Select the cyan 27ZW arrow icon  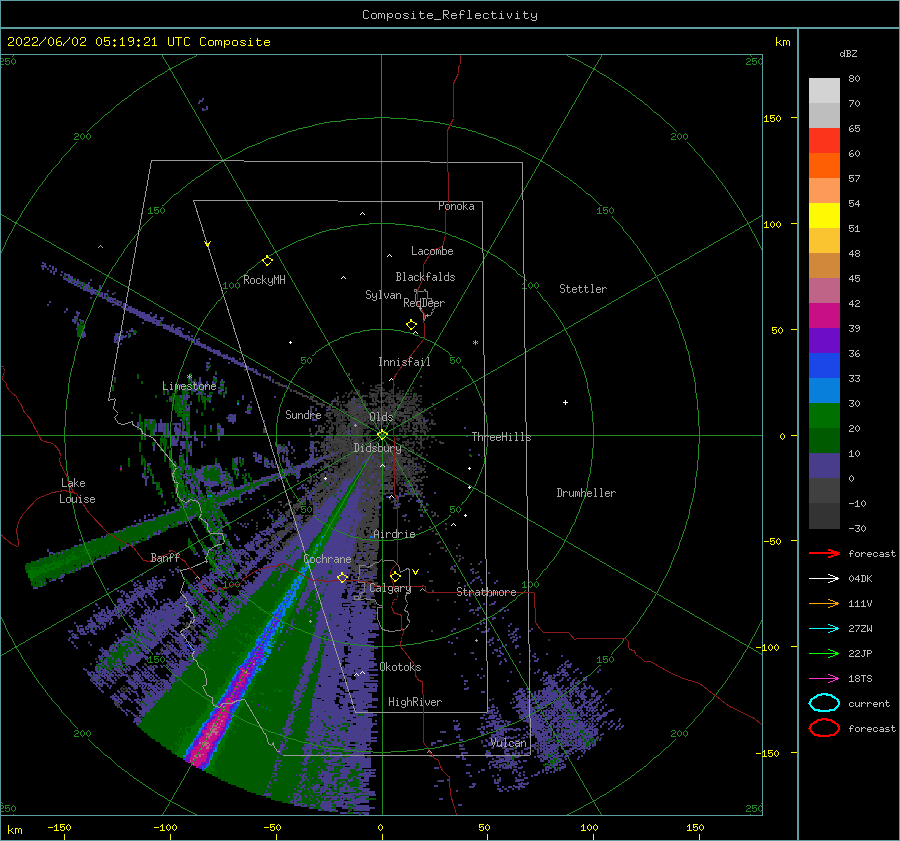point(824,629)
